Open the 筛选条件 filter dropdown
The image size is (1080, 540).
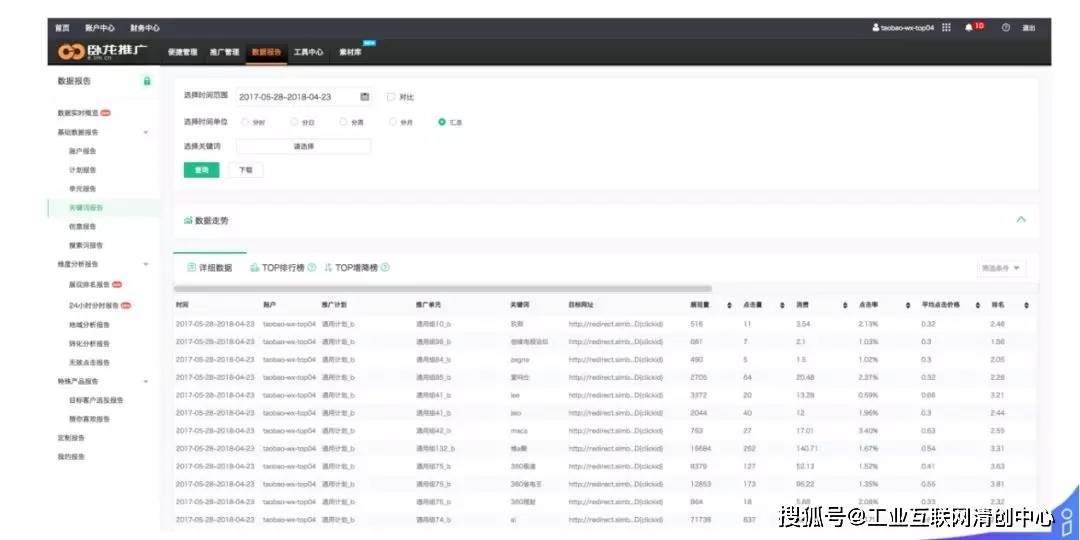pyautogui.click(x=1001, y=268)
